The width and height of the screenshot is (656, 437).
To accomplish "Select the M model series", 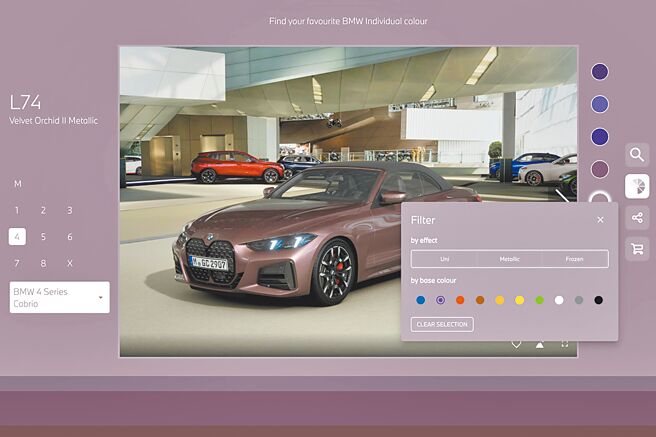I will pos(17,184).
